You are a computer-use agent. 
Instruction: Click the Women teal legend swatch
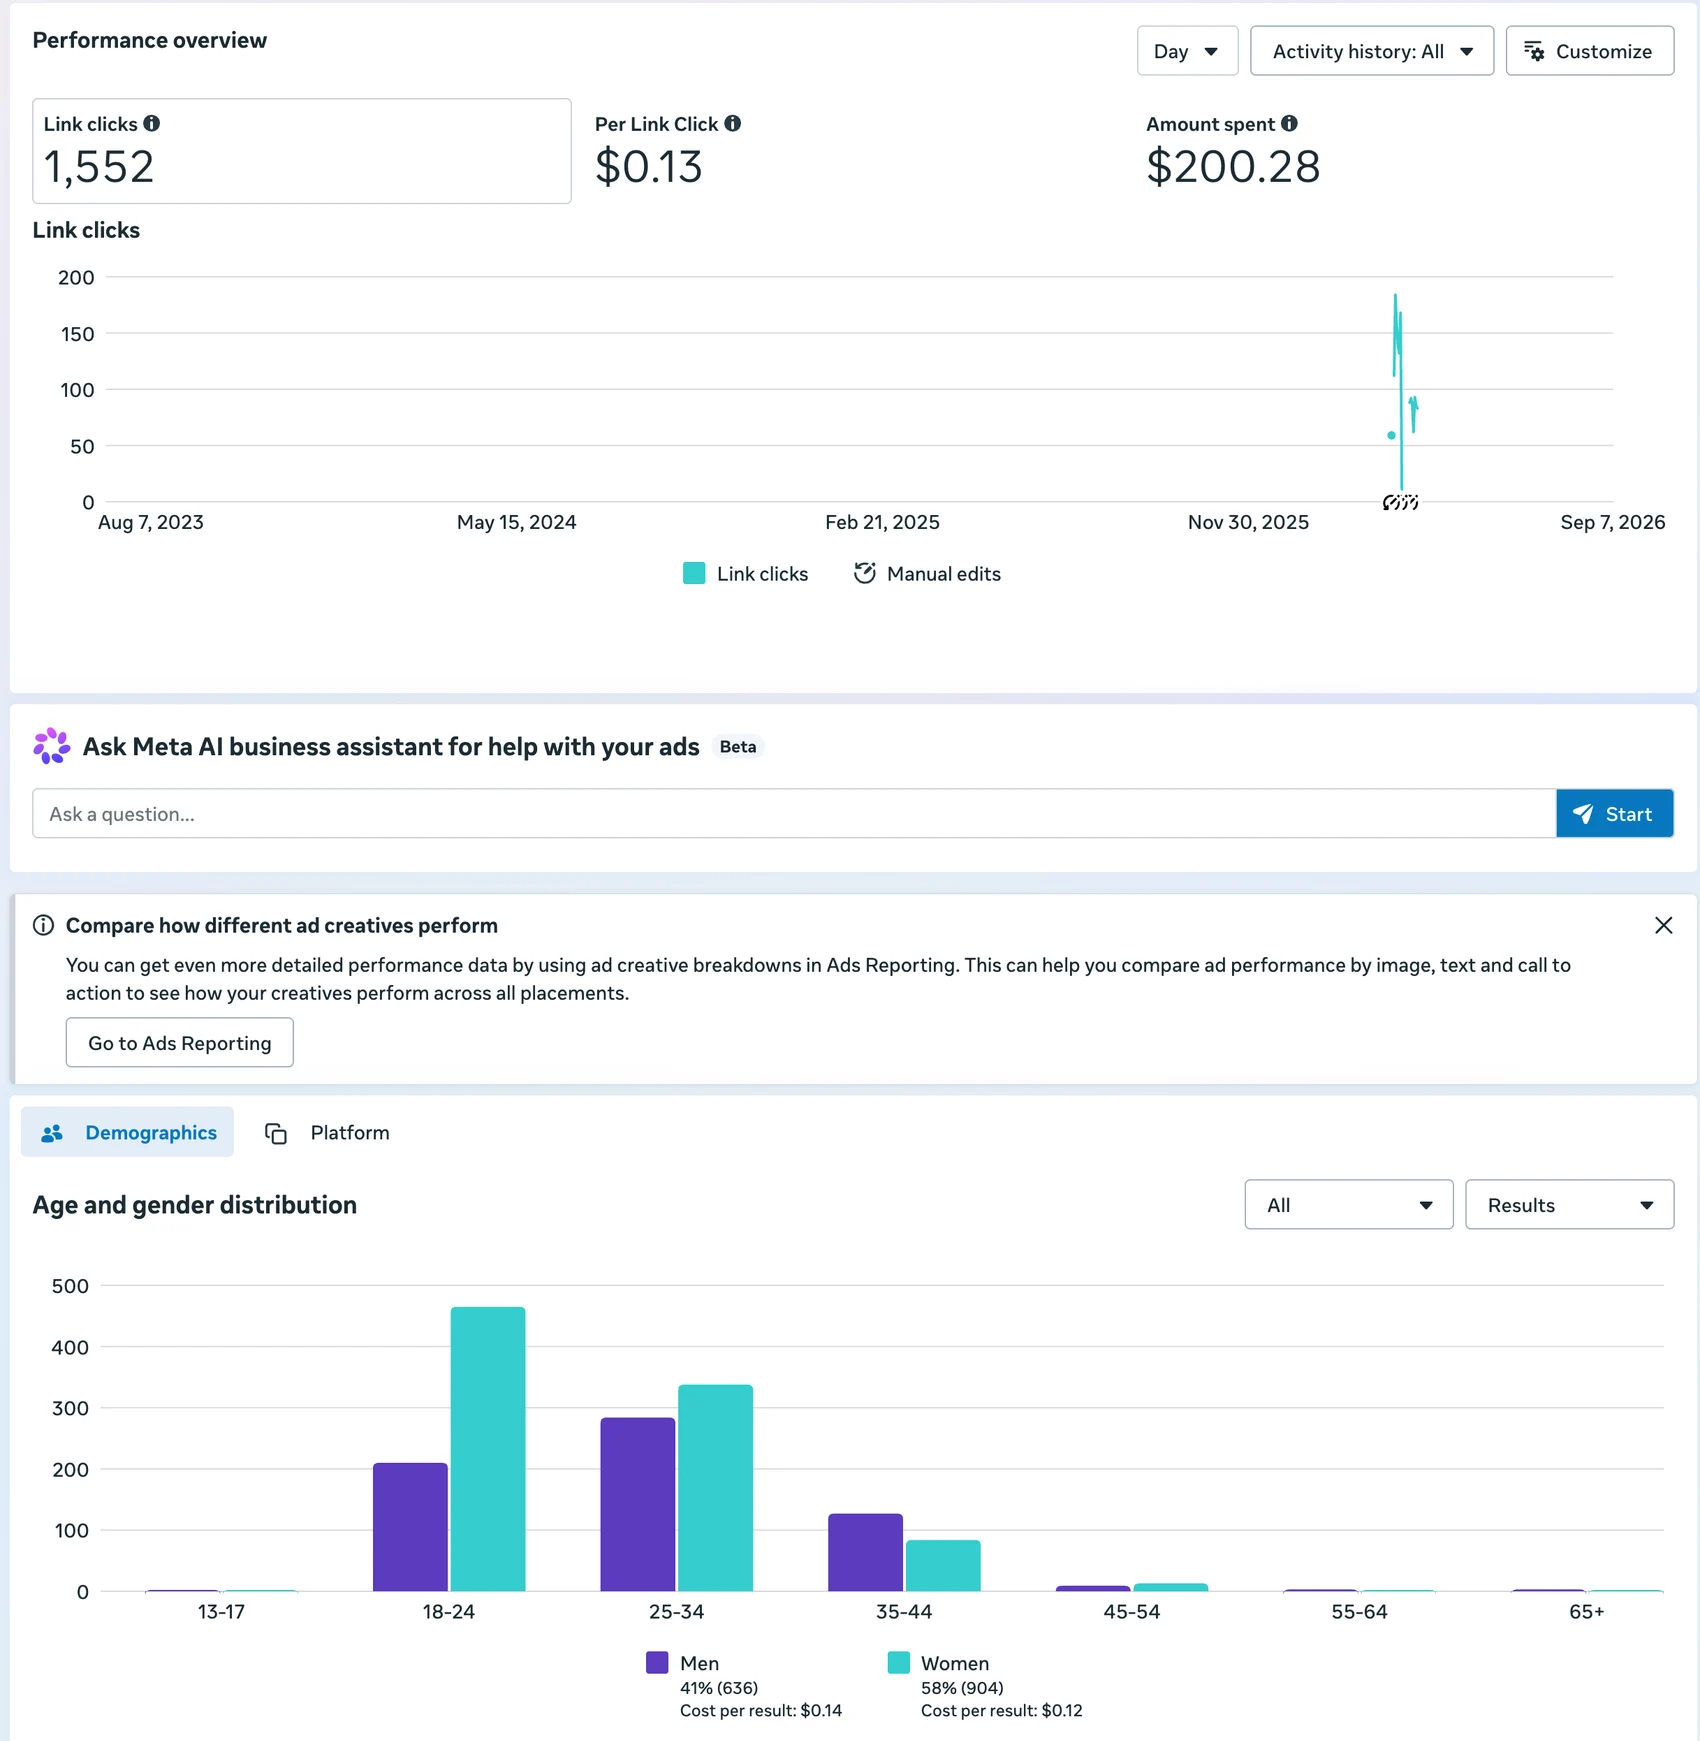point(898,1662)
